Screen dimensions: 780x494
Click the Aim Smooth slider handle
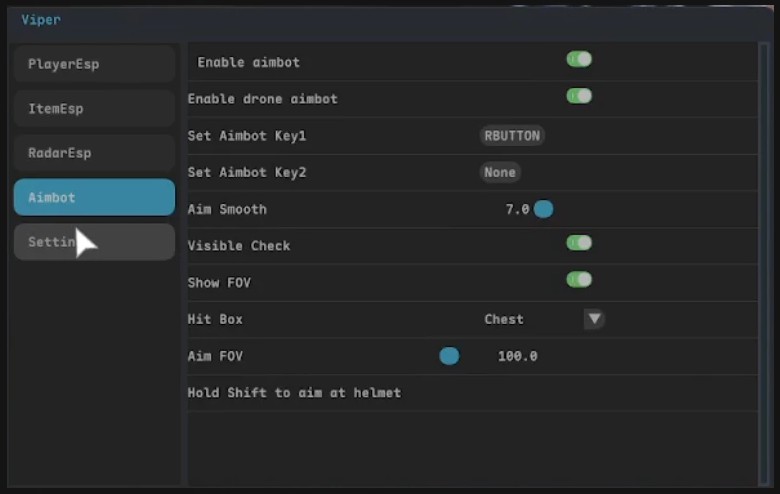pyautogui.click(x=543, y=209)
